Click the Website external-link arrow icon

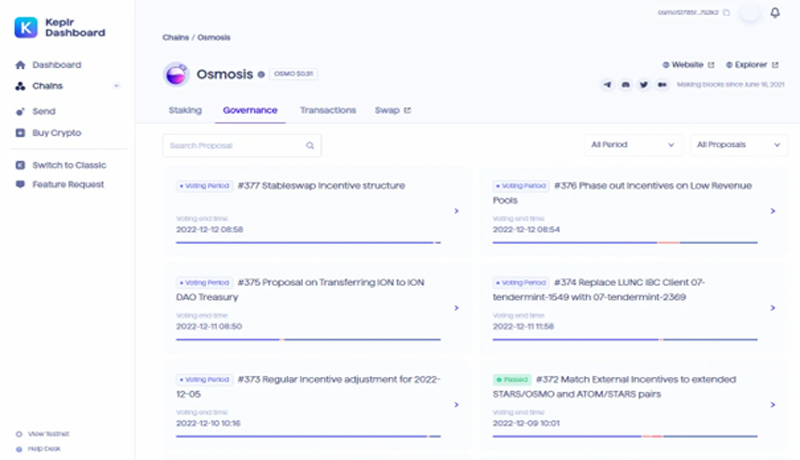[711, 65]
